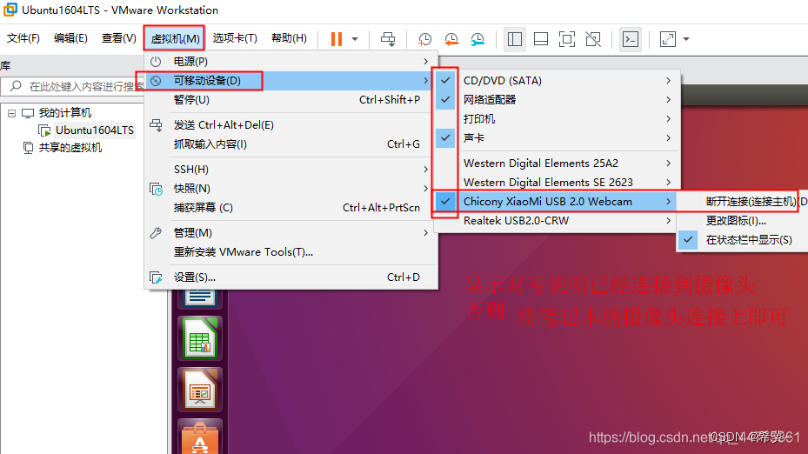Image resolution: width=808 pixels, height=454 pixels.
Task: Open LibreOffice Calc in Ubuntu dock
Action: [x=200, y=339]
